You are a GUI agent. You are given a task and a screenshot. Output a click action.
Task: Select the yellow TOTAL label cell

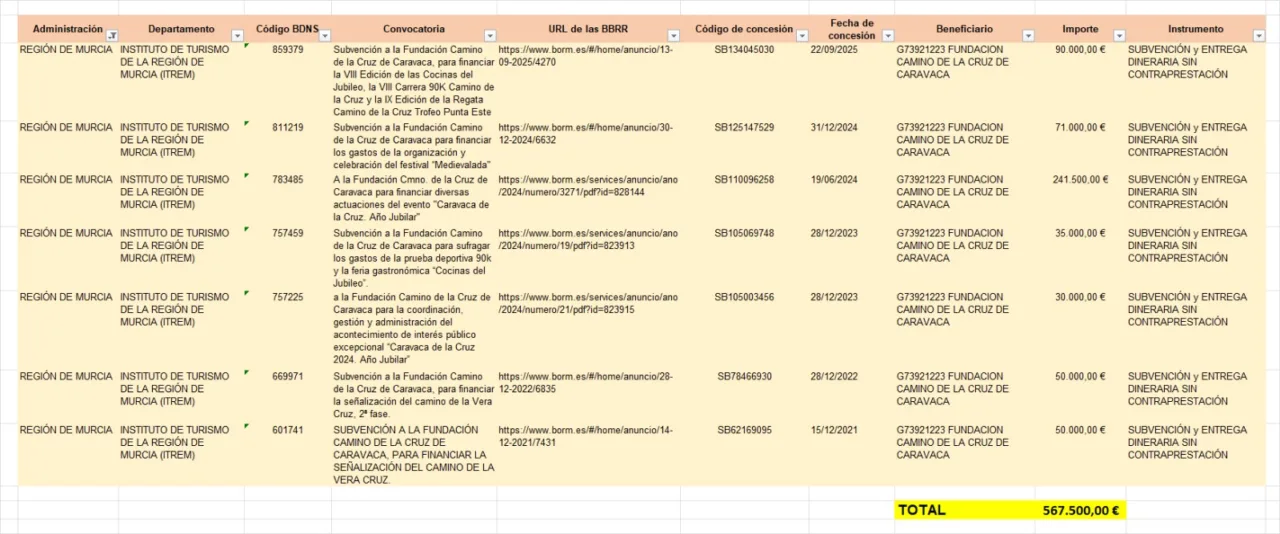[x=921, y=510]
